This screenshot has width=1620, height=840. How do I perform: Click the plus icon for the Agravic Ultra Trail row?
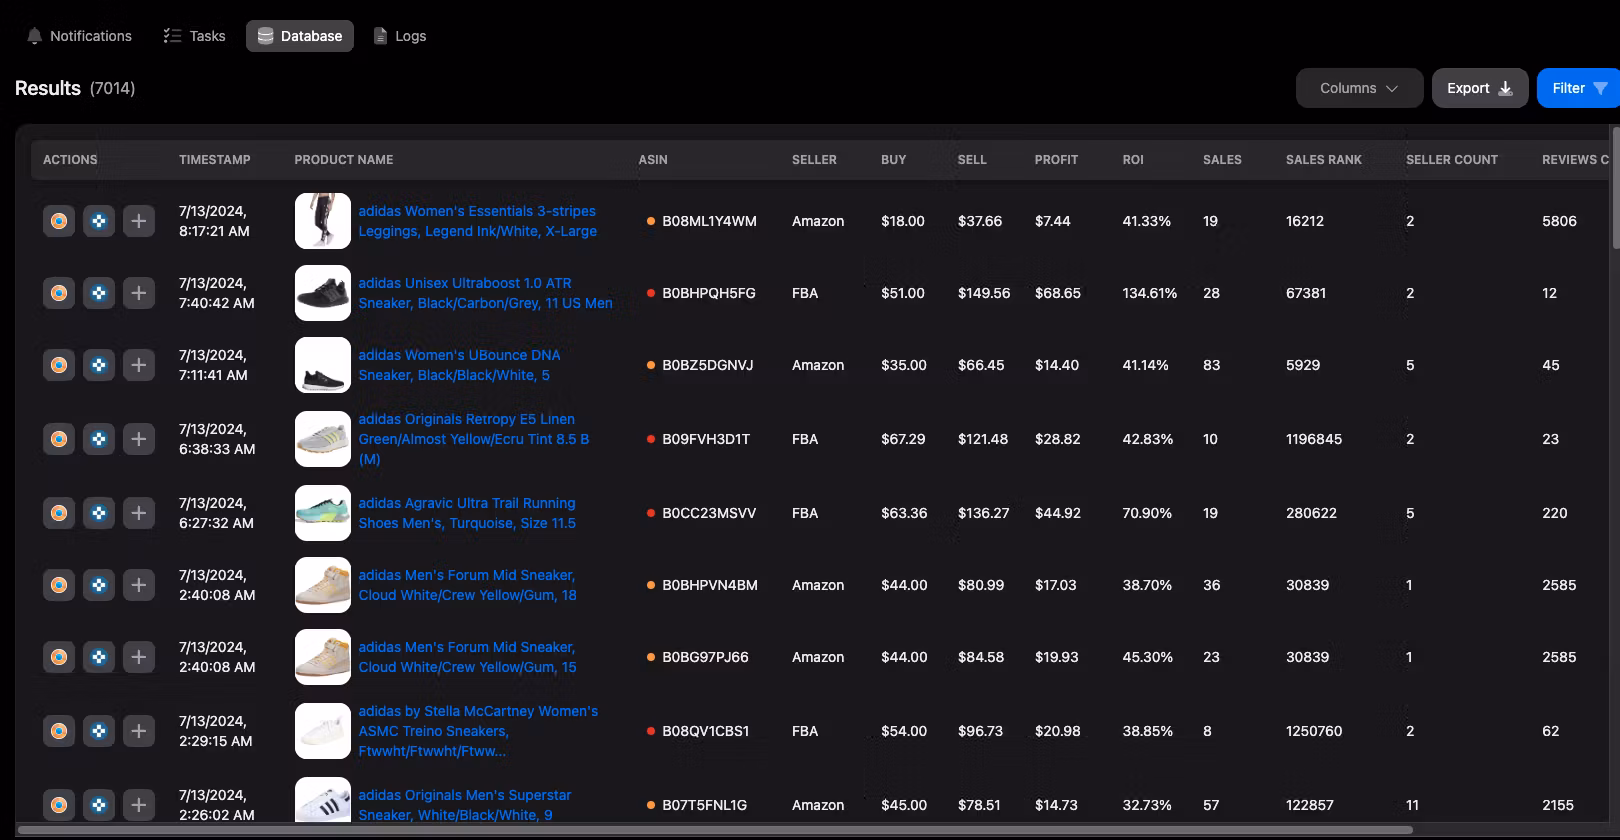(139, 513)
